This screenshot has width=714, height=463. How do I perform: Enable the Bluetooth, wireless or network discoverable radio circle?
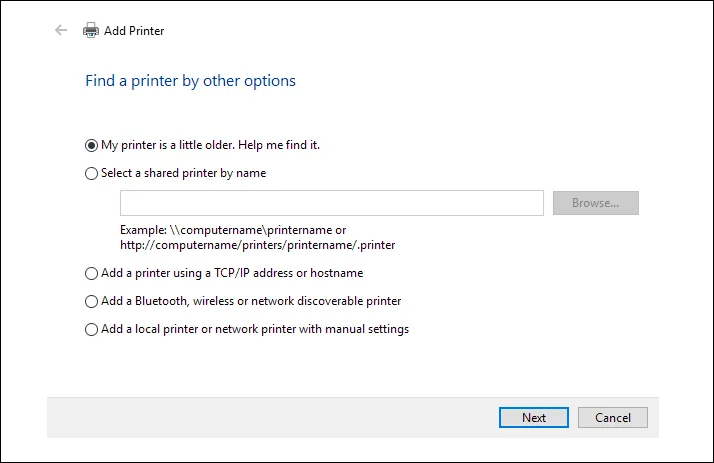click(x=92, y=301)
